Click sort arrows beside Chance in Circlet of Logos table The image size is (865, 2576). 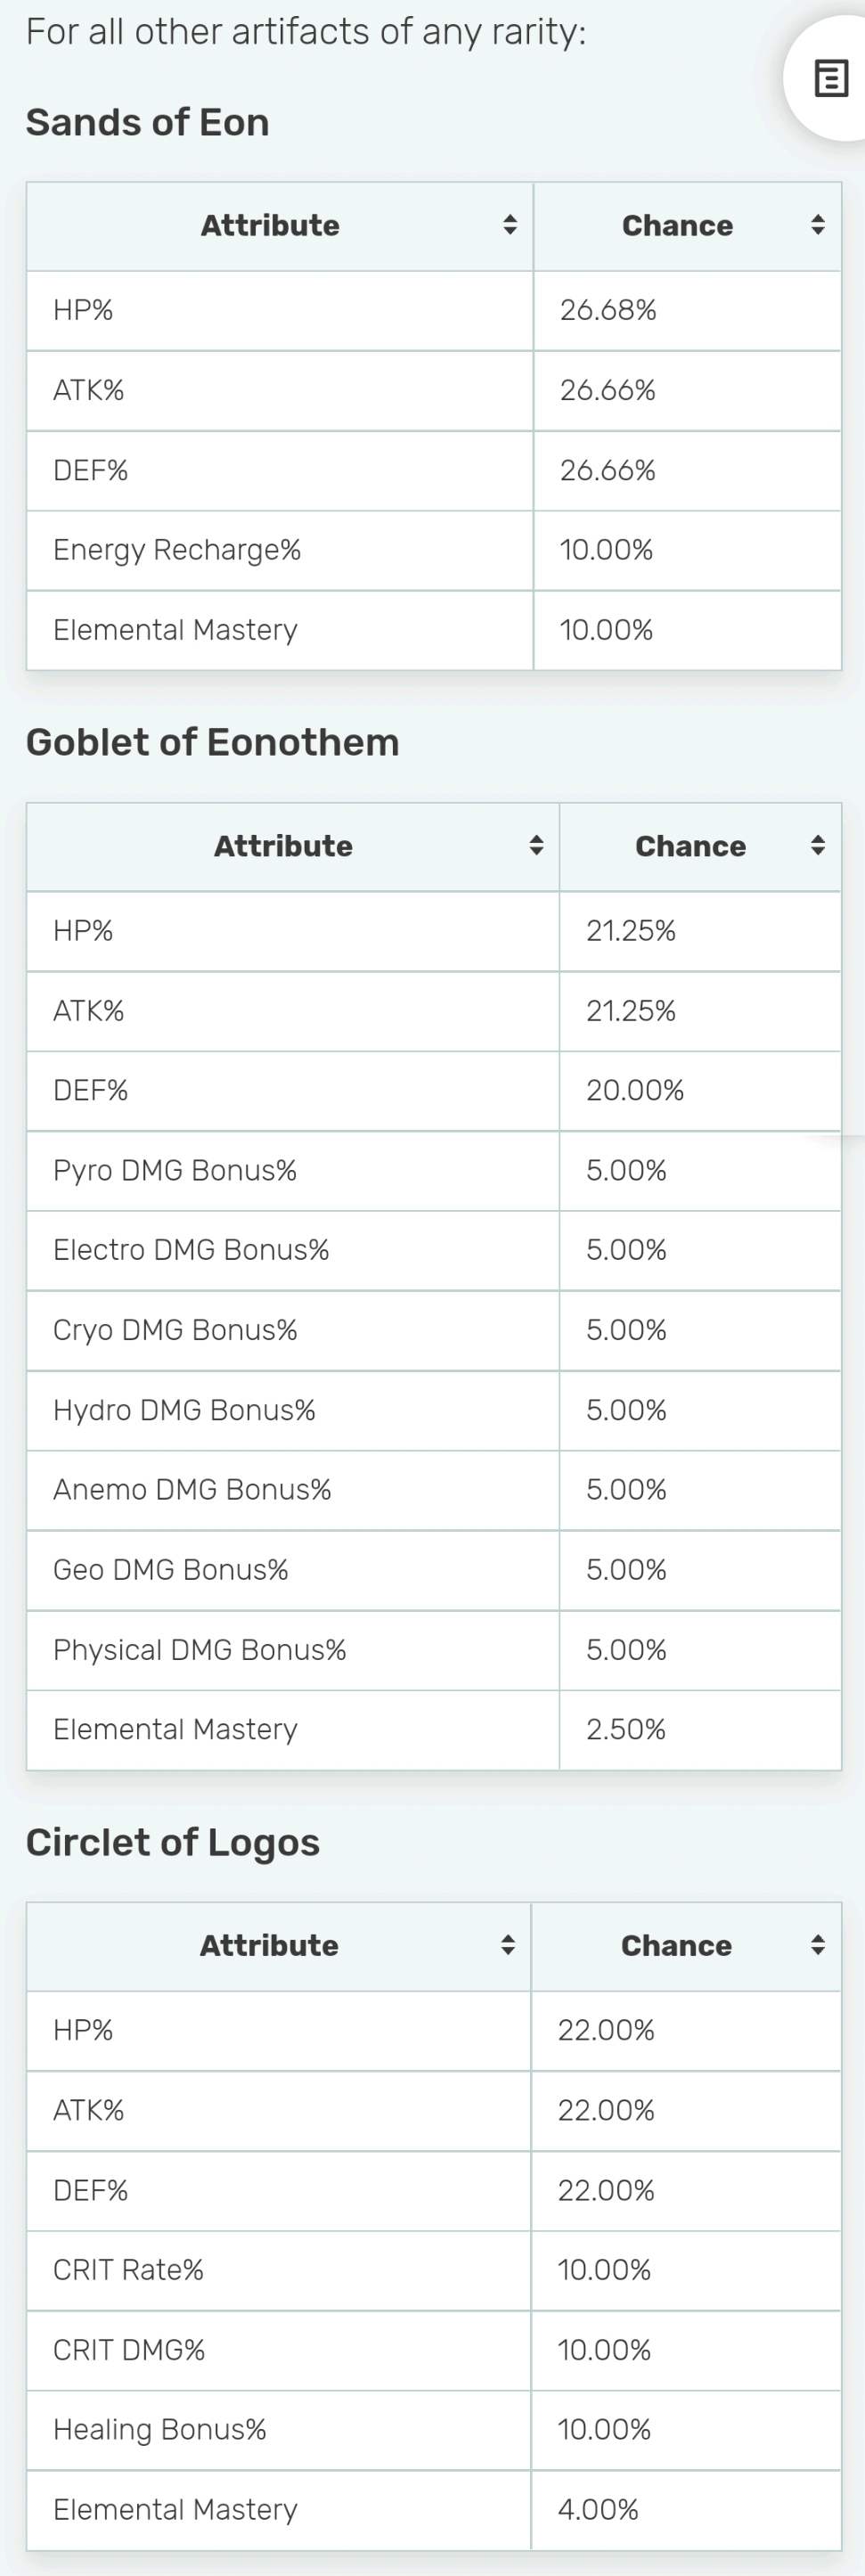tap(817, 1945)
